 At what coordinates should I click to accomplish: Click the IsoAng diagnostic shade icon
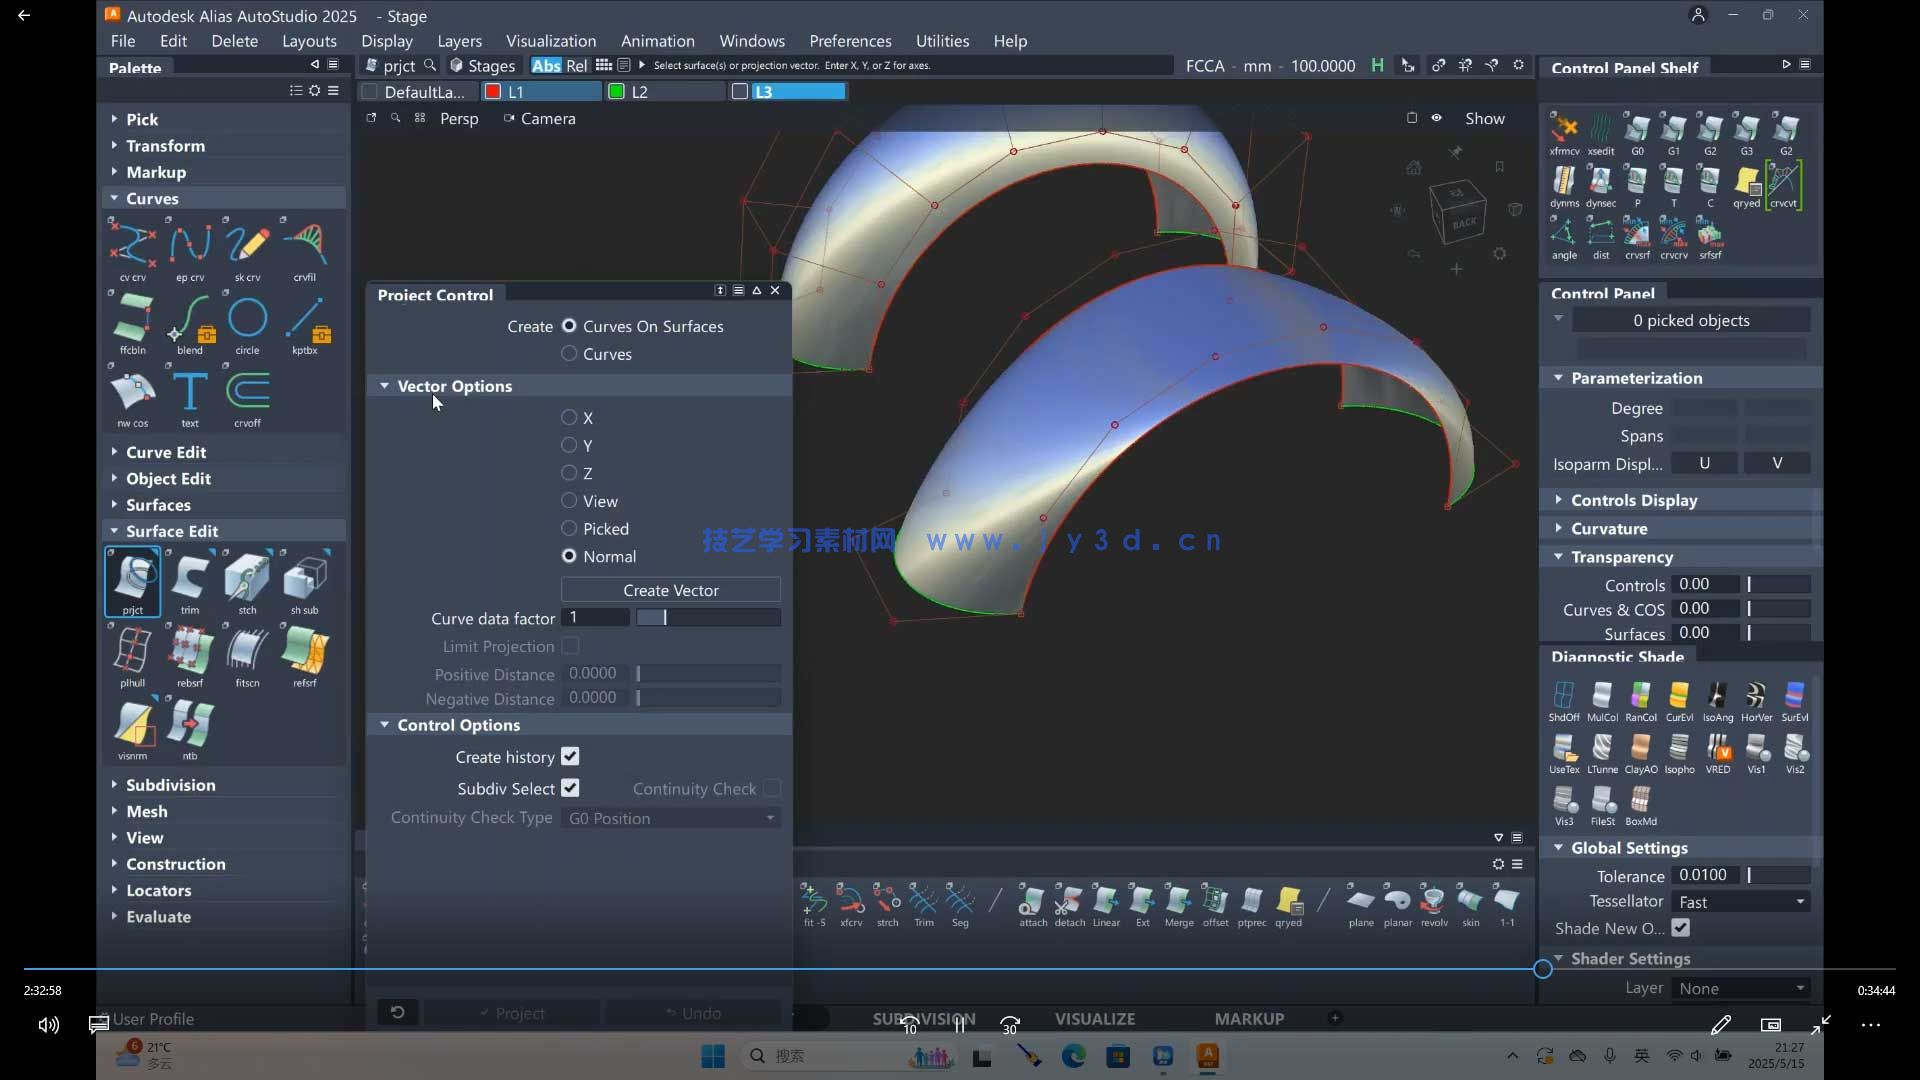coord(1717,696)
